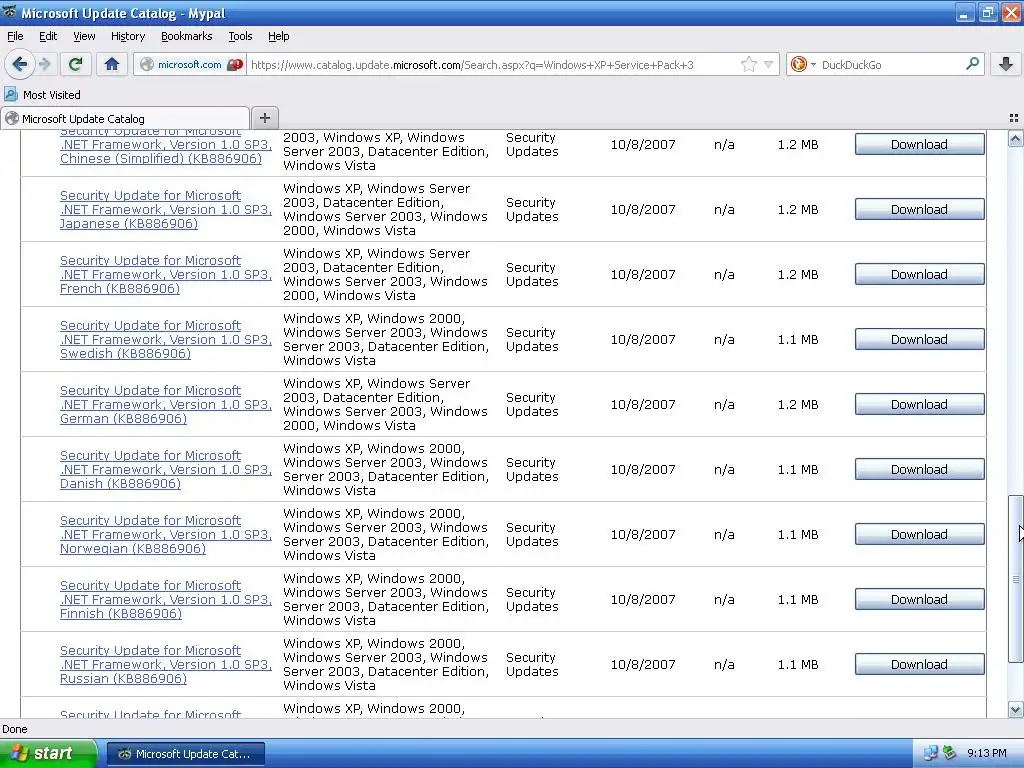Open the Norwegian (KB886906) update link
This screenshot has width=1024, height=768.
point(166,534)
